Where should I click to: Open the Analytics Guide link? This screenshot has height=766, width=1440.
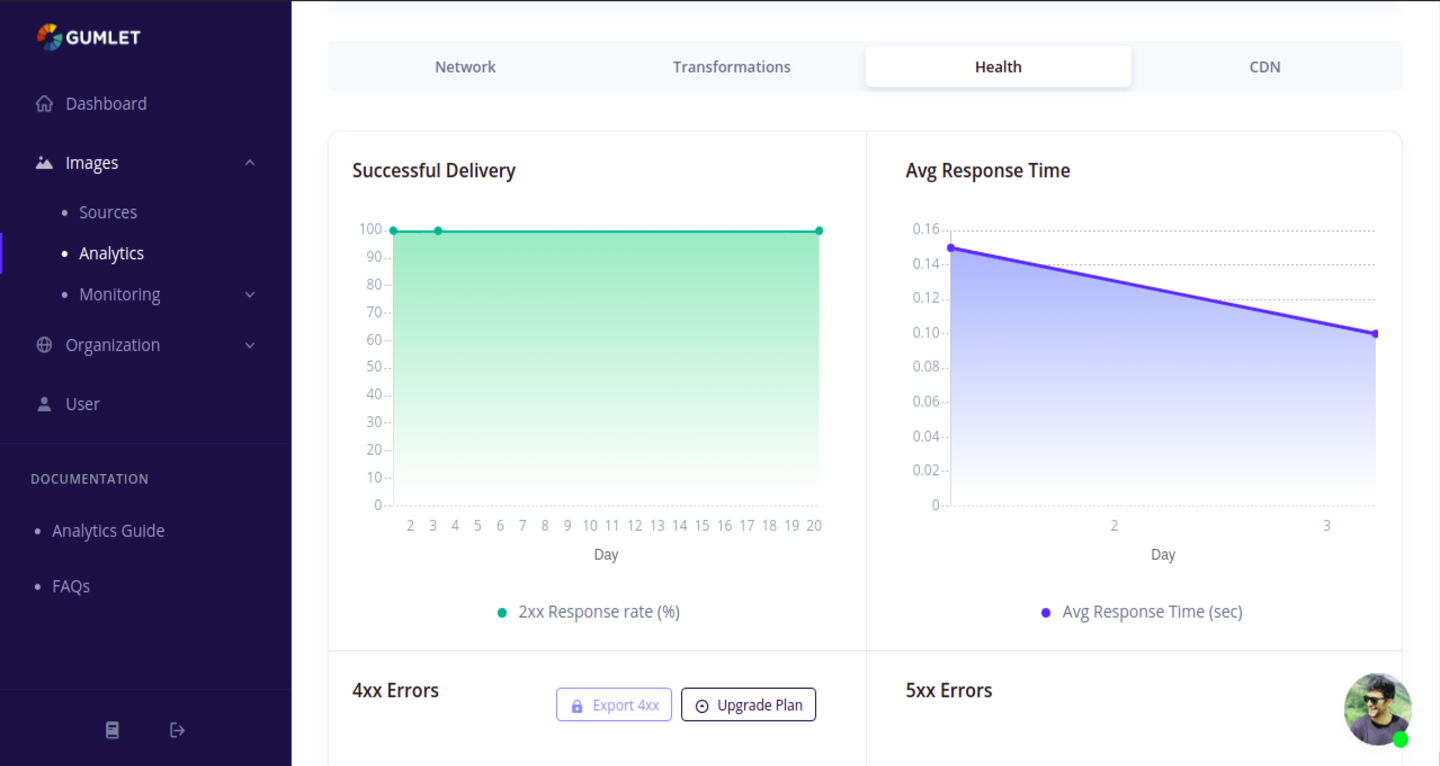tap(108, 531)
